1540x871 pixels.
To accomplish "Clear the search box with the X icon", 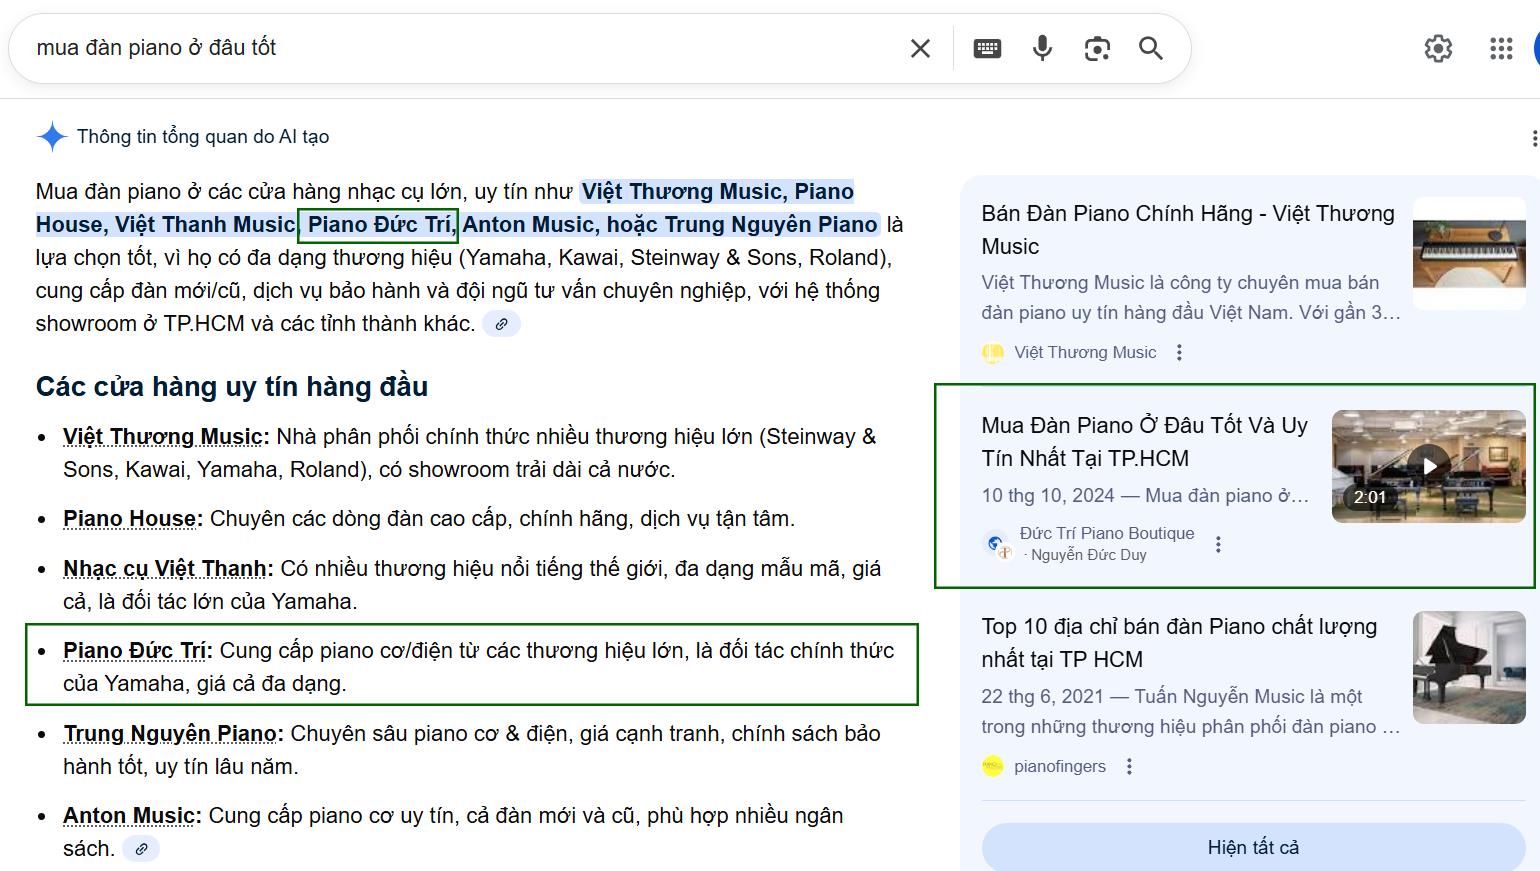I will point(920,48).
